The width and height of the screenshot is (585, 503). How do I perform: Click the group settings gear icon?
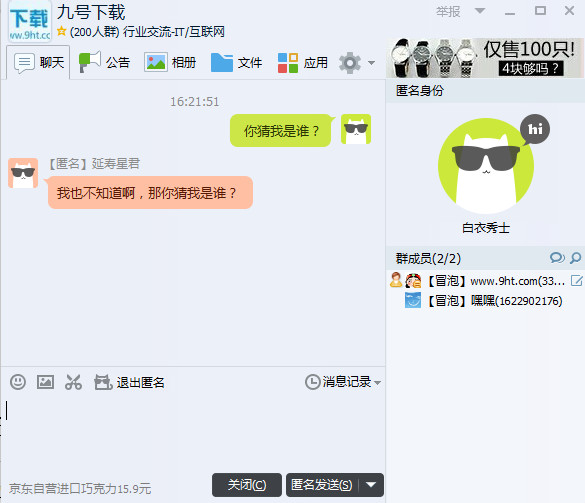[x=350, y=63]
